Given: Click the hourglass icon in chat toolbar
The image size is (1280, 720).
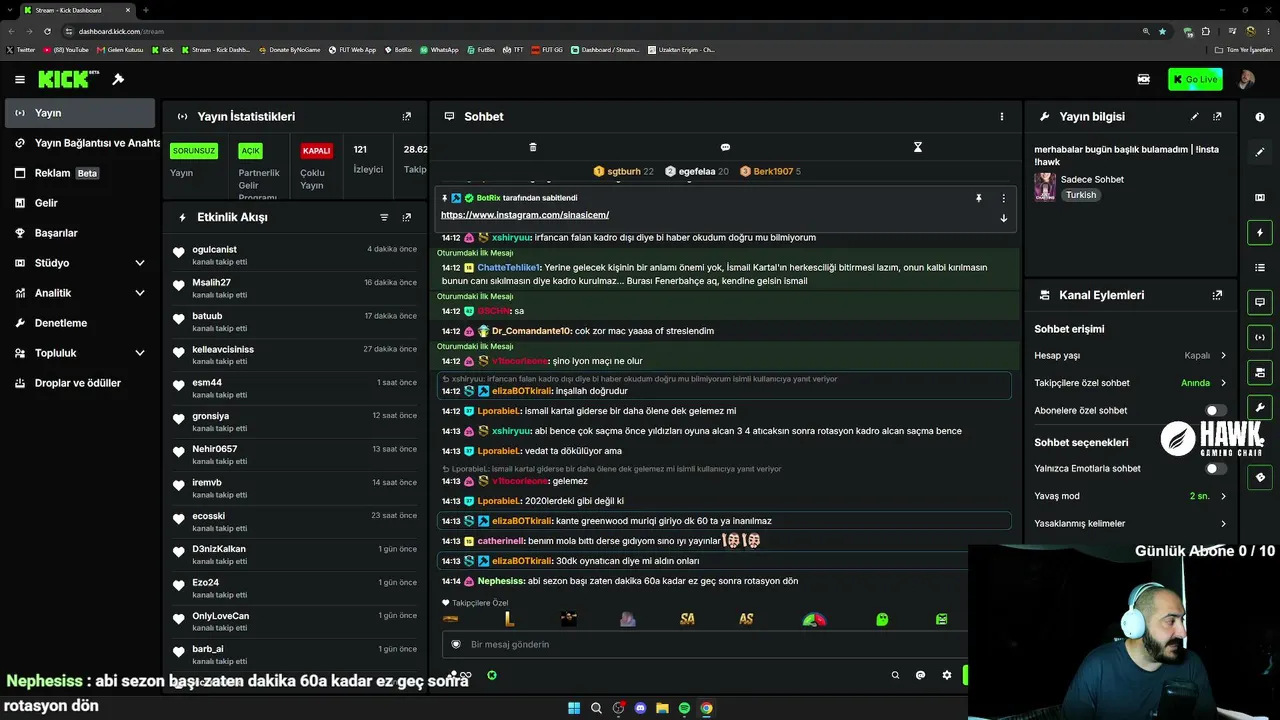Looking at the screenshot, I should [x=918, y=147].
